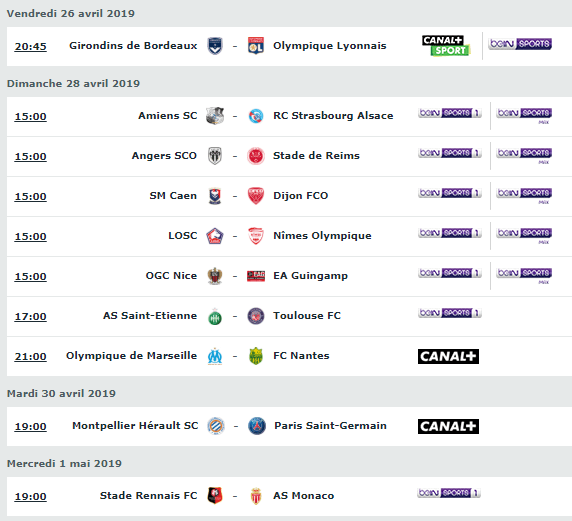Click the Toulouse FC crest icon
This screenshot has height=521, width=572.
pos(256,316)
